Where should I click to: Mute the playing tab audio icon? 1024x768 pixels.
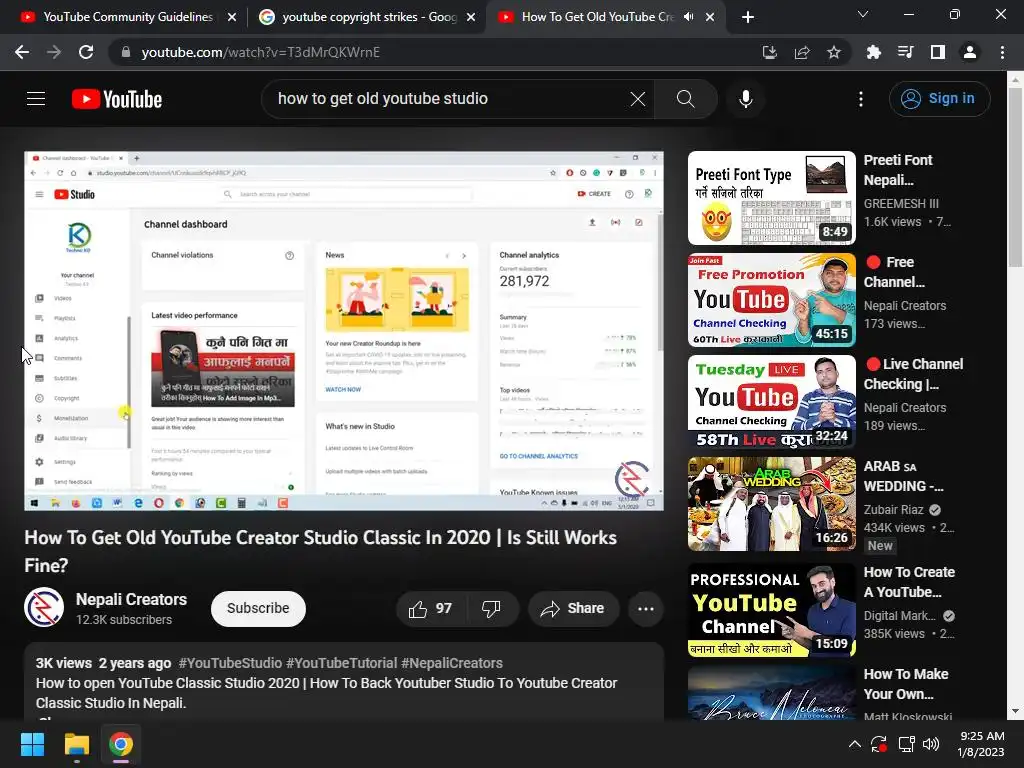688,17
